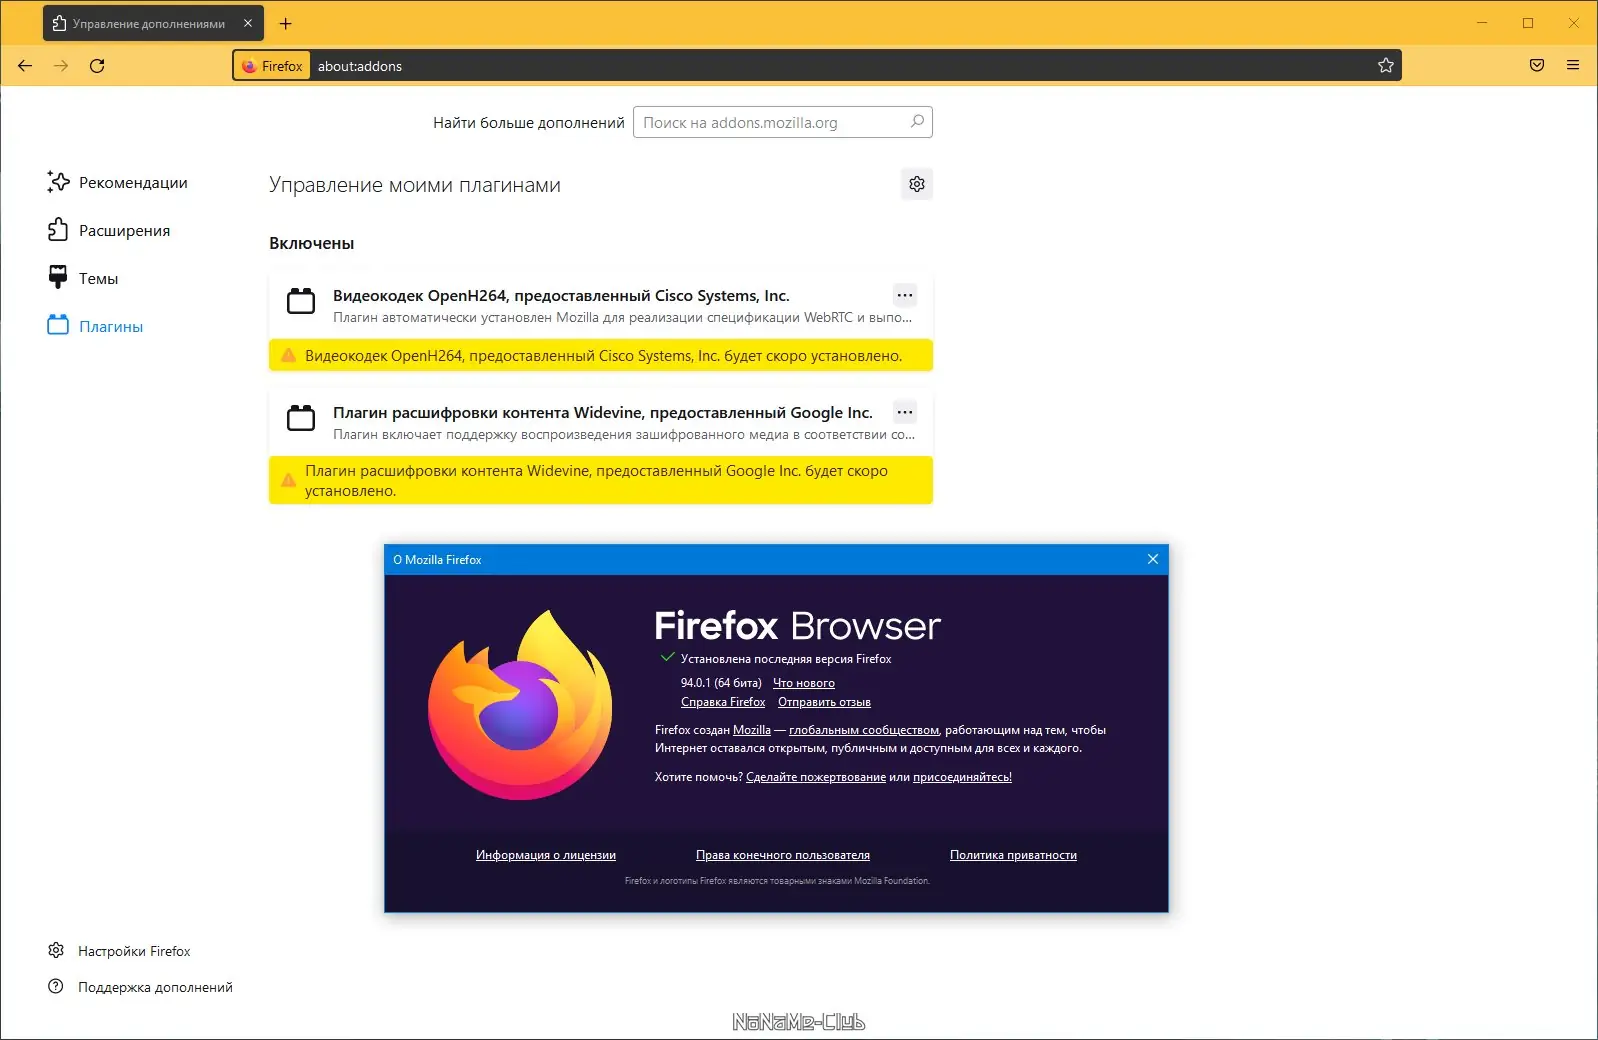Close the Управление дополнениями tab

click(248, 24)
